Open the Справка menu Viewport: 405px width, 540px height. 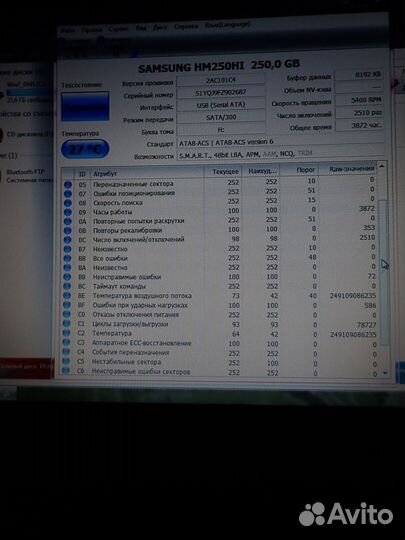click(x=186, y=27)
